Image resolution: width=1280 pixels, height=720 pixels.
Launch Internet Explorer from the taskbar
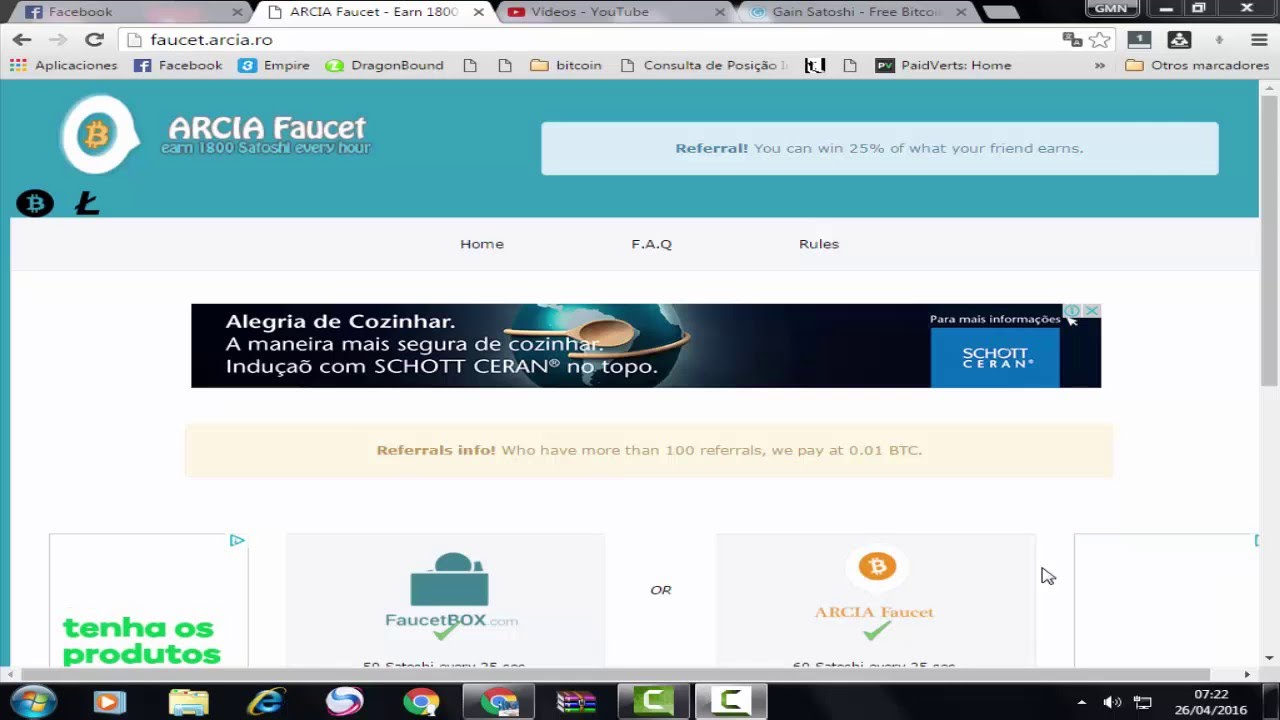(x=266, y=701)
